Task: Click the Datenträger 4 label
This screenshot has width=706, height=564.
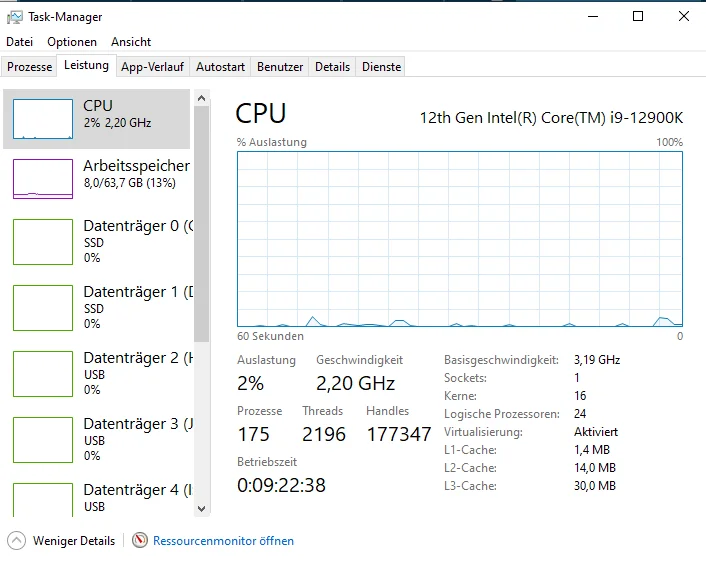Action: tap(138, 490)
